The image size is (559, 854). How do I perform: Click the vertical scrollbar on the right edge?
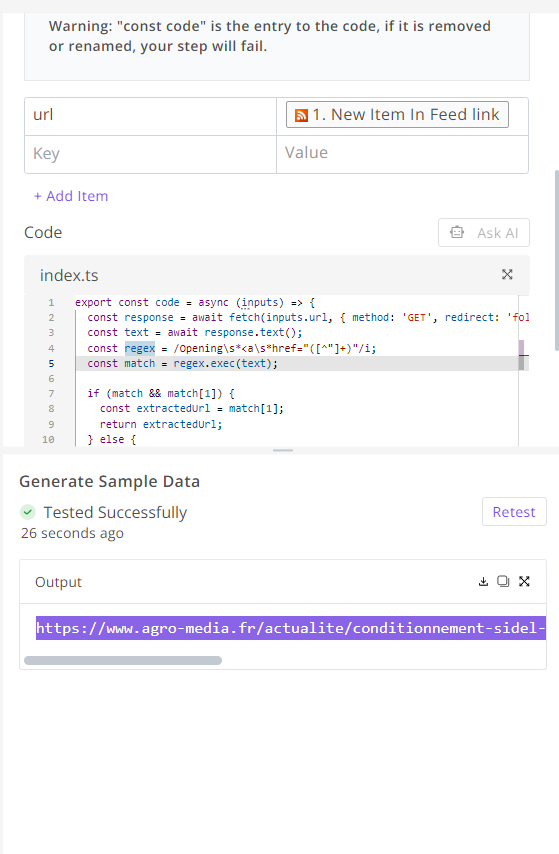click(x=556, y=260)
